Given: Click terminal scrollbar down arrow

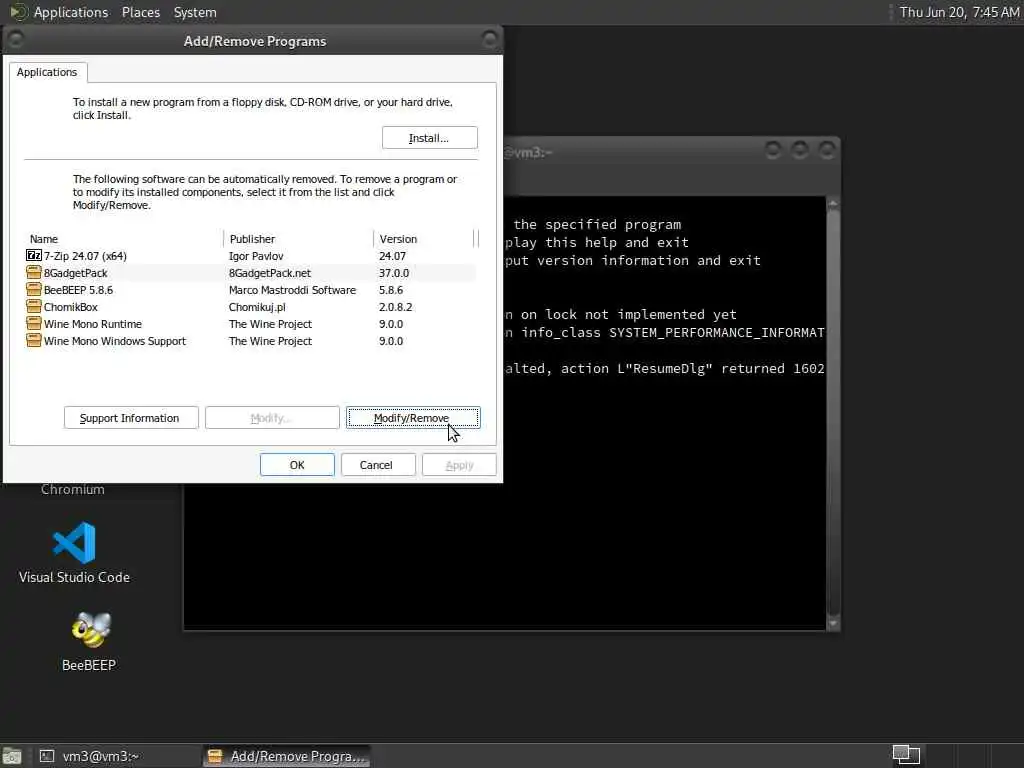Looking at the screenshot, I should coord(833,624).
